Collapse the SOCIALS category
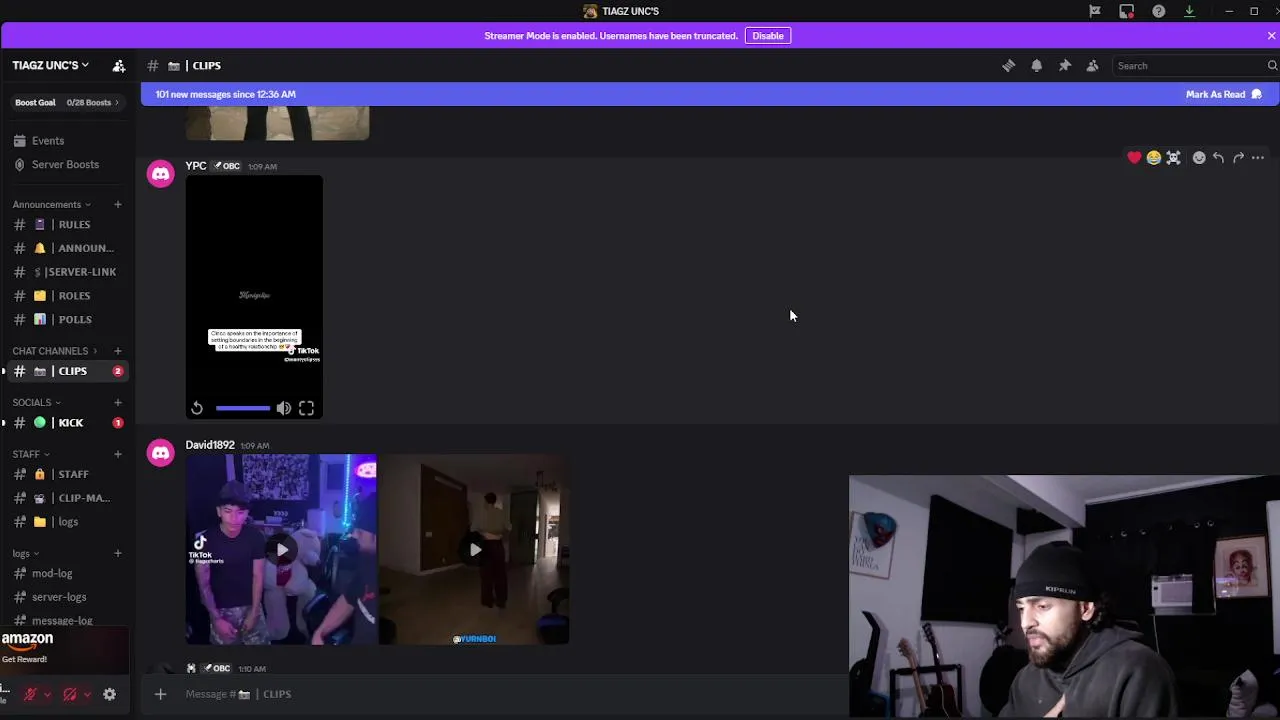The image size is (1280, 720). (x=36, y=403)
